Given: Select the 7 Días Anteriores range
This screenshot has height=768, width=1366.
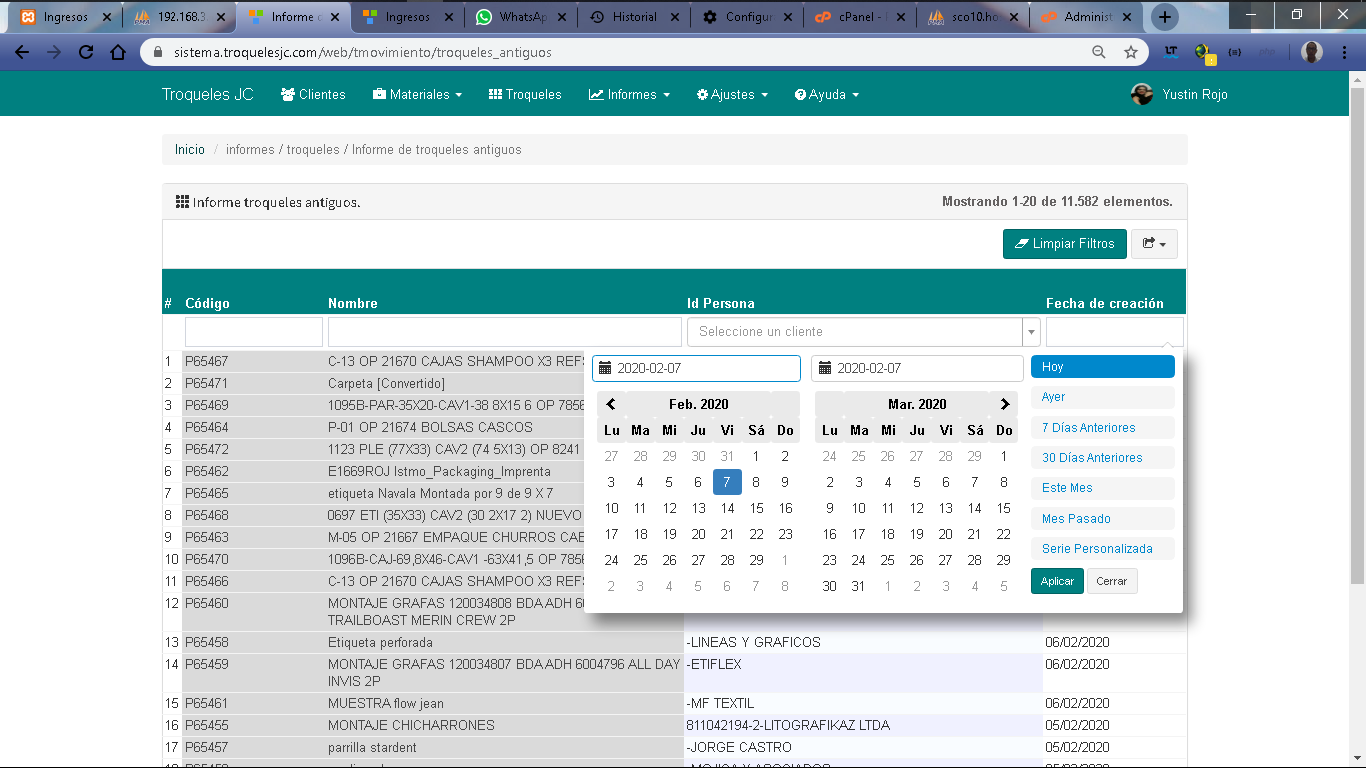Looking at the screenshot, I should (x=1088, y=428).
